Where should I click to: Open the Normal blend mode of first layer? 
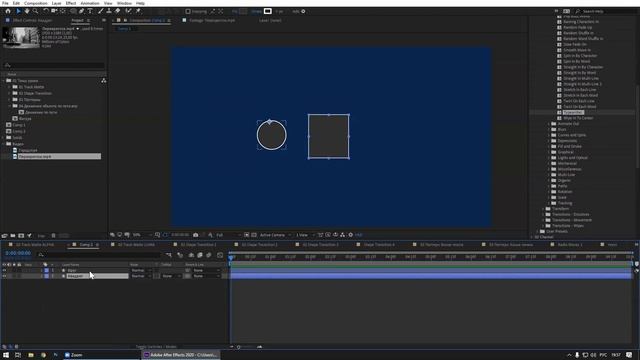coord(141,270)
